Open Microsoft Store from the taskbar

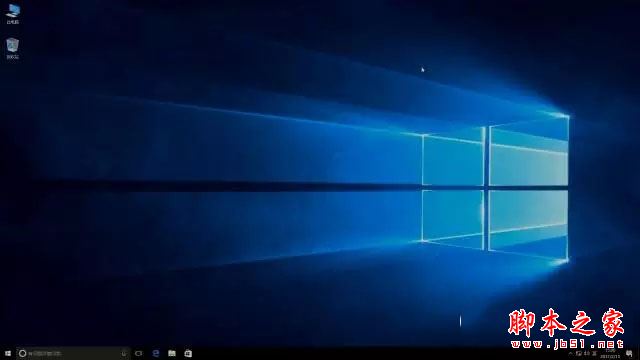click(188, 353)
